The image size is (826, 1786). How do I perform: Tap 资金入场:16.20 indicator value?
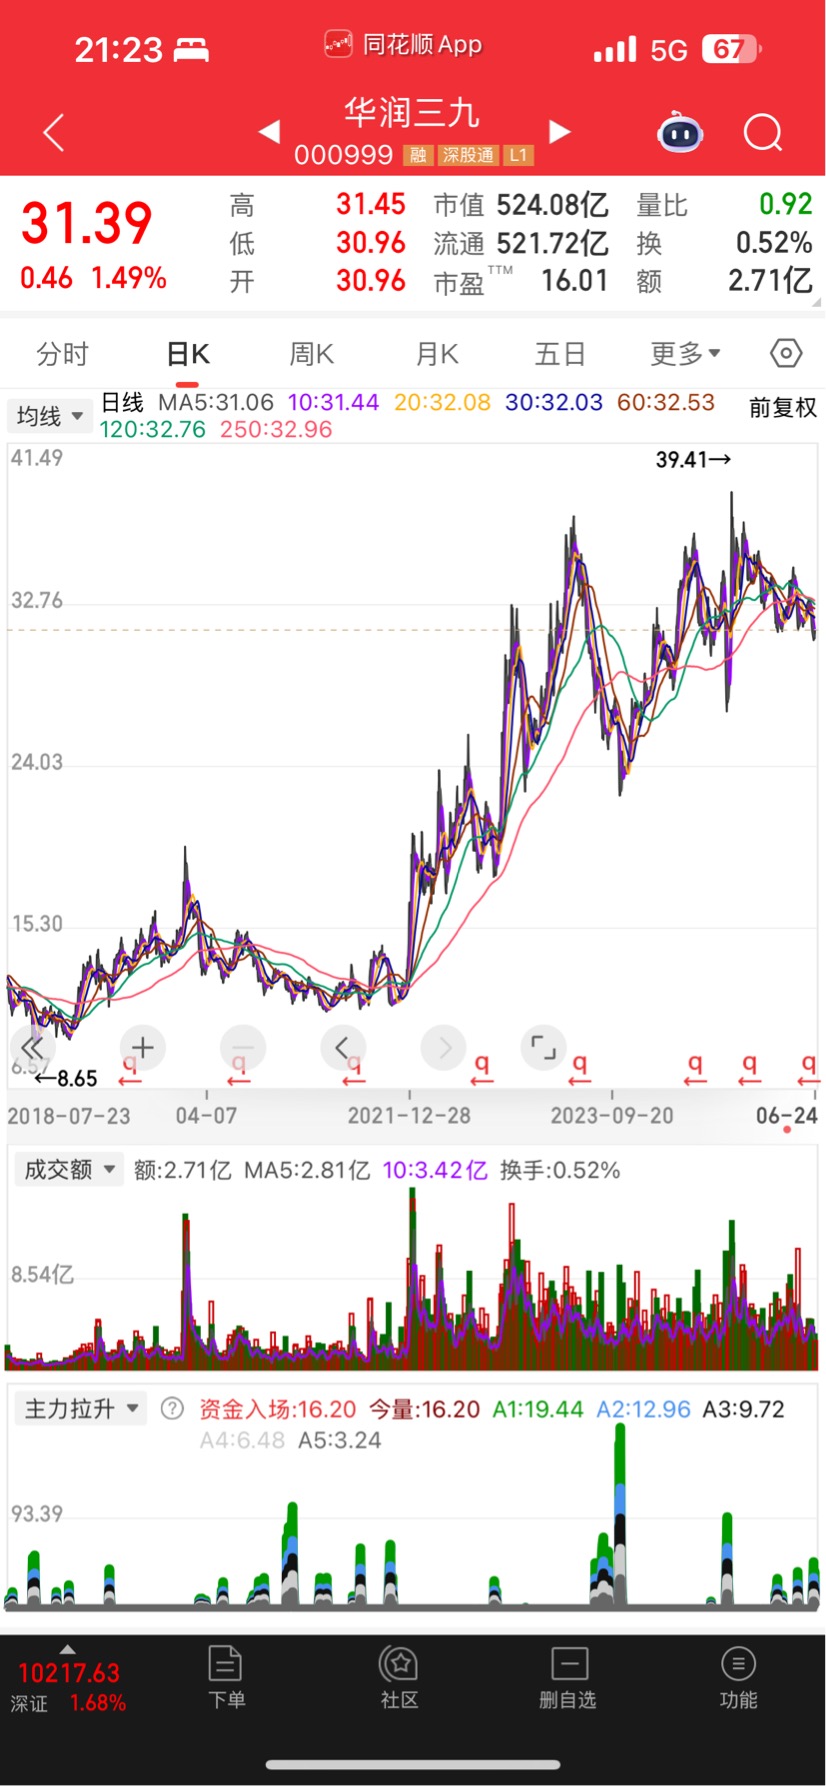[277, 1409]
